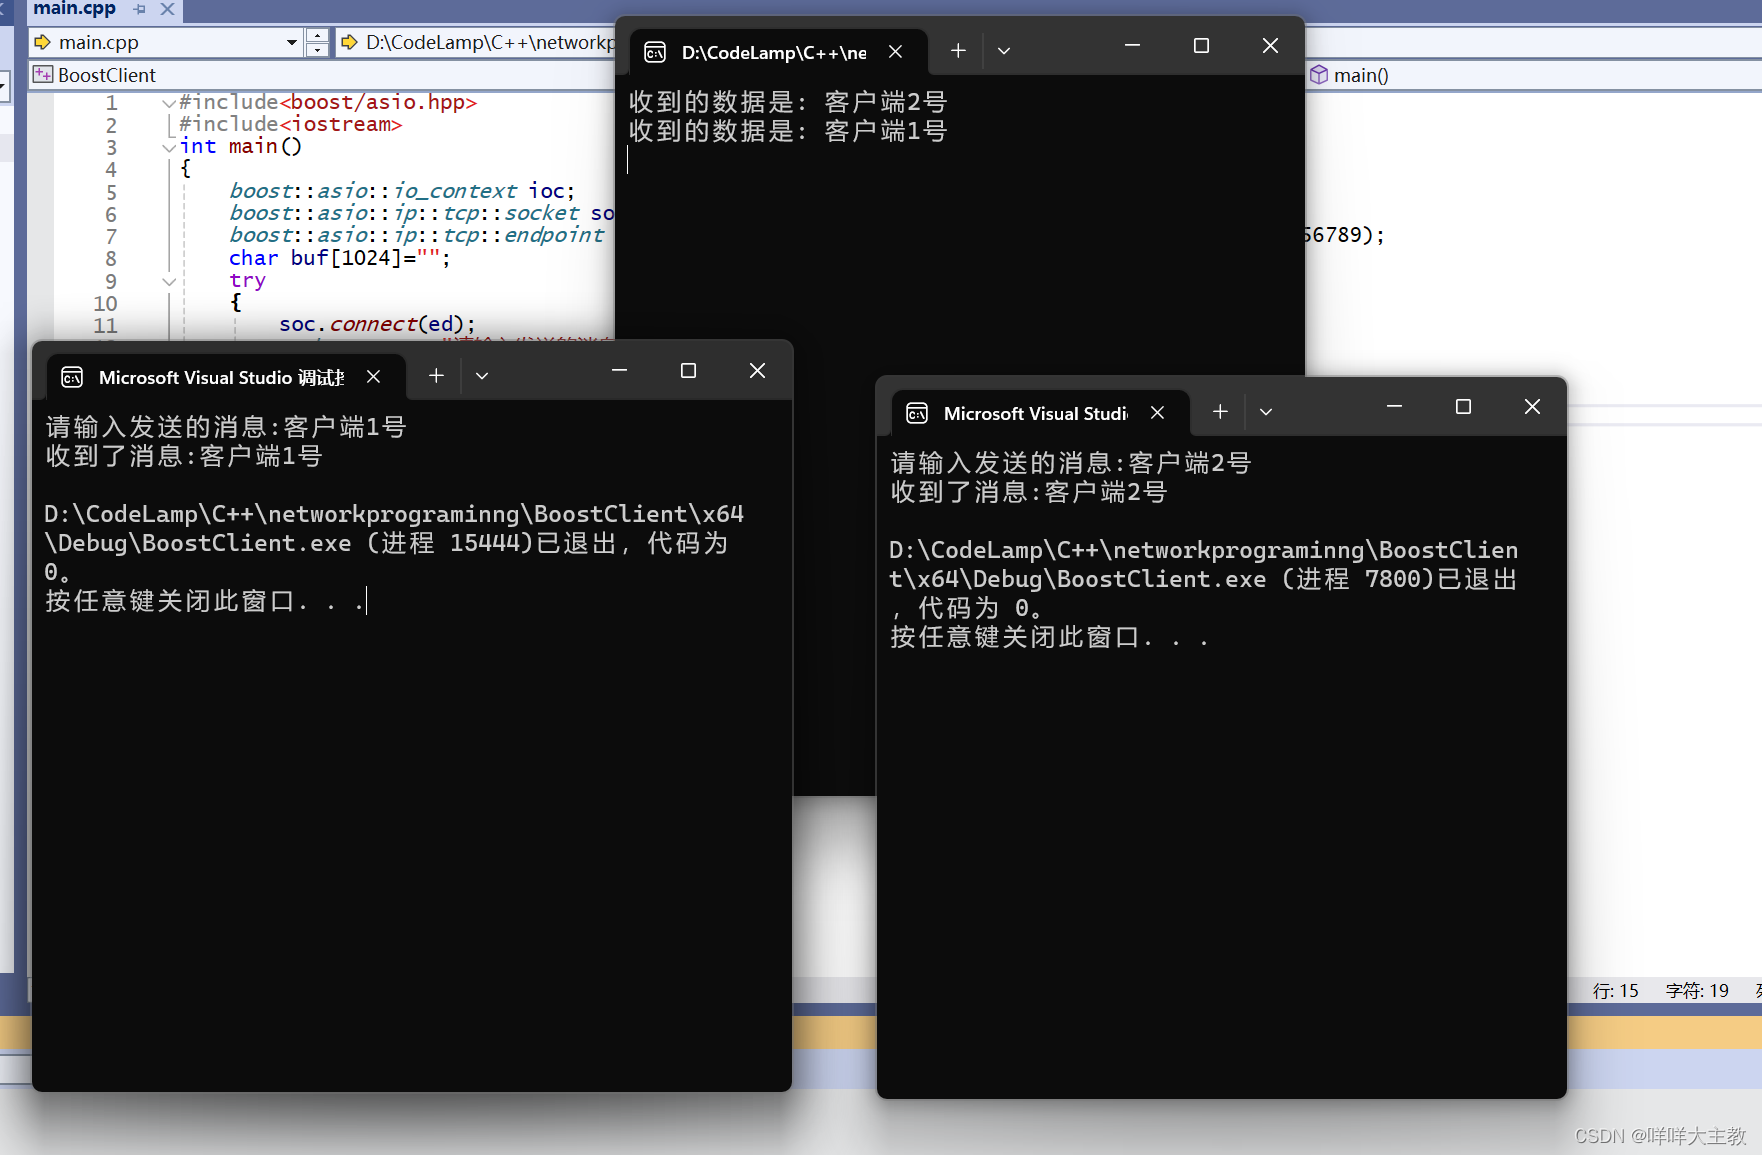The width and height of the screenshot is (1762, 1155).
Task: Click the pin icon on main.cpp tab
Action: pyautogui.click(x=139, y=9)
